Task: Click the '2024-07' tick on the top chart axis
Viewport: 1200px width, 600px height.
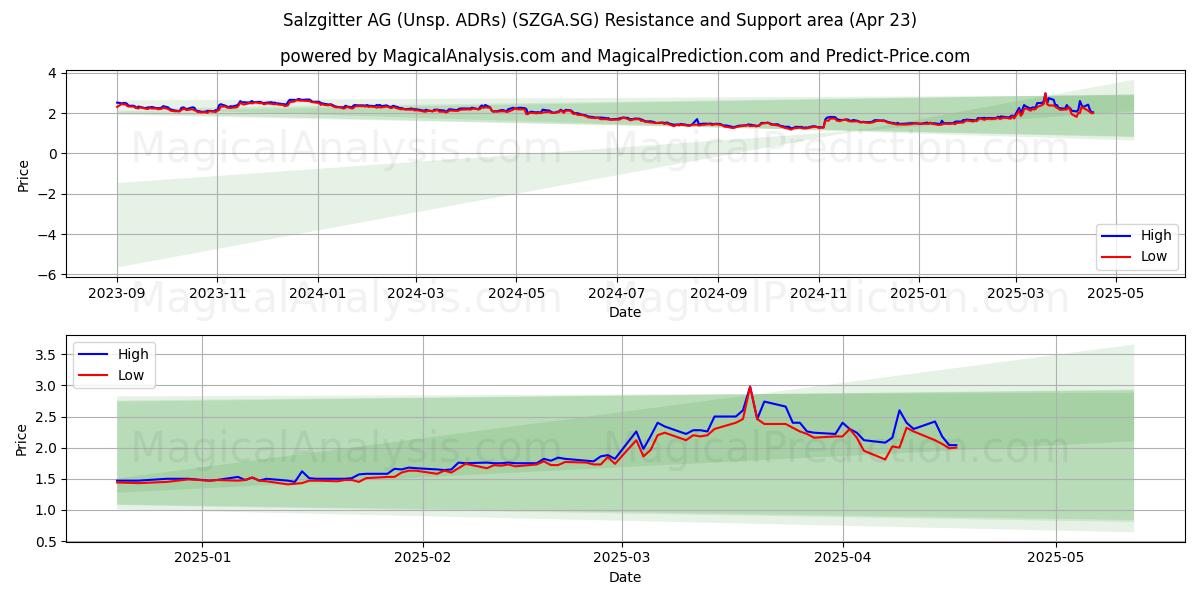Action: (616, 294)
